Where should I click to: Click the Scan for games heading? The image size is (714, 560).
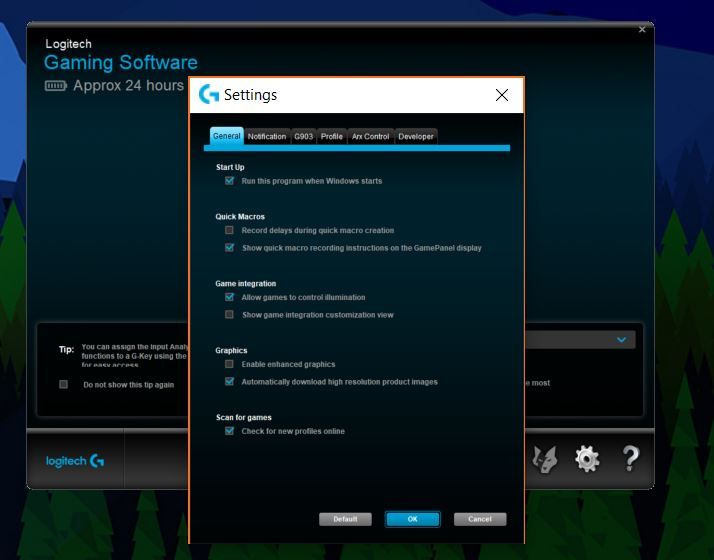244,417
